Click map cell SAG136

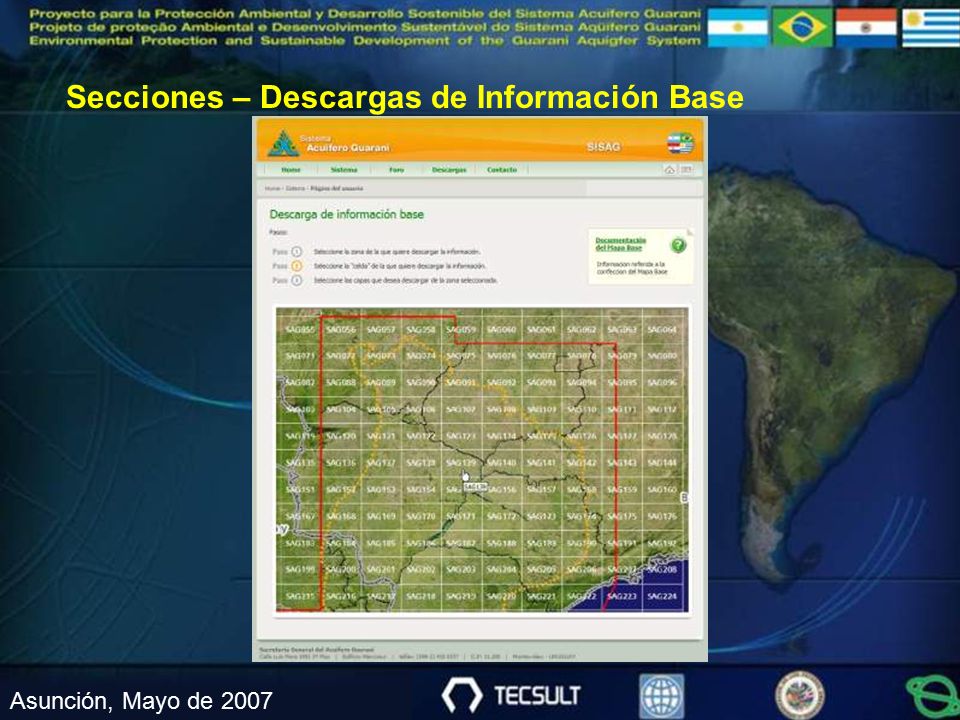(x=340, y=463)
